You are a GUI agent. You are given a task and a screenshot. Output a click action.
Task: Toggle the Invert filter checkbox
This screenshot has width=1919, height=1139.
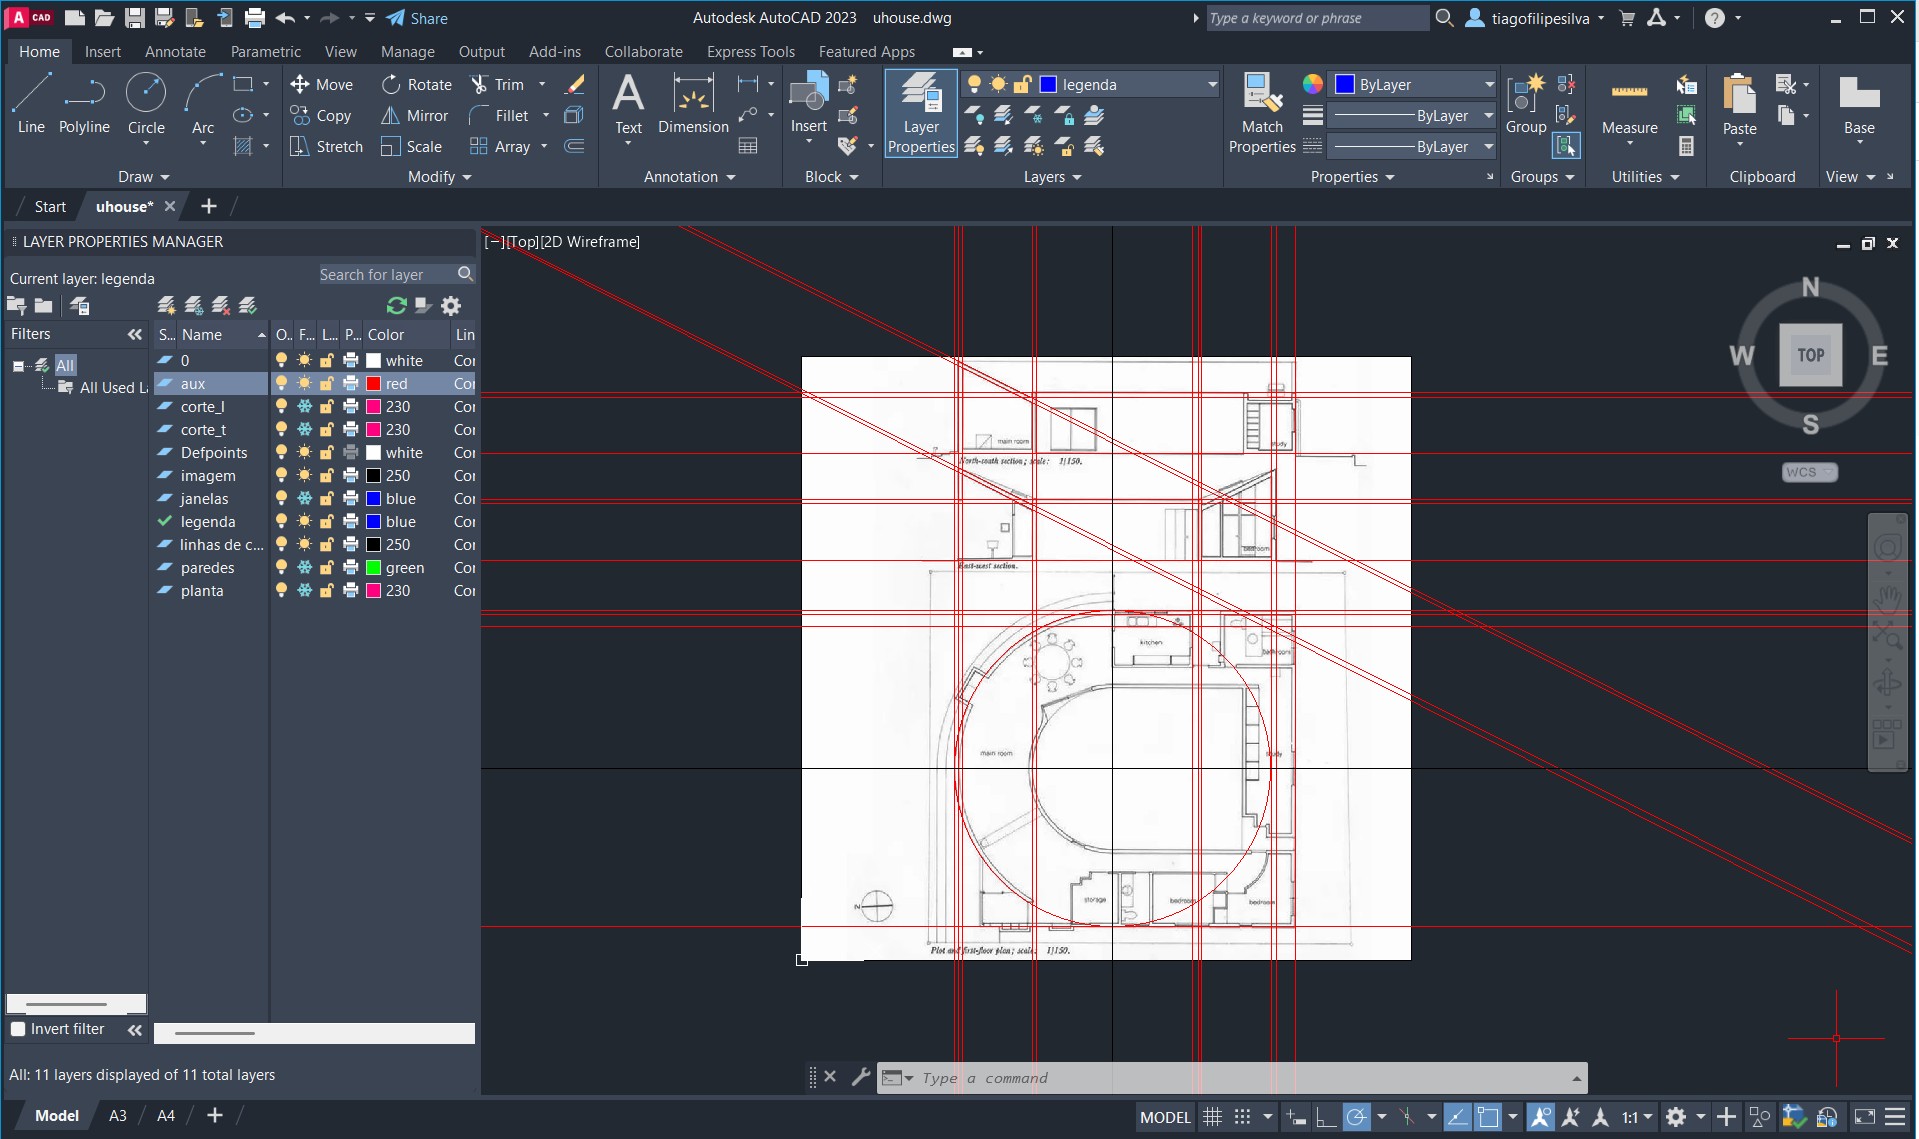coord(18,1029)
